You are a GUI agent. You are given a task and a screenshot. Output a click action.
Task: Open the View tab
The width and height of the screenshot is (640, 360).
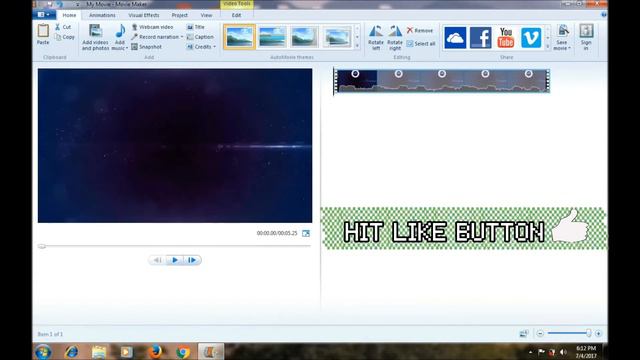206,15
